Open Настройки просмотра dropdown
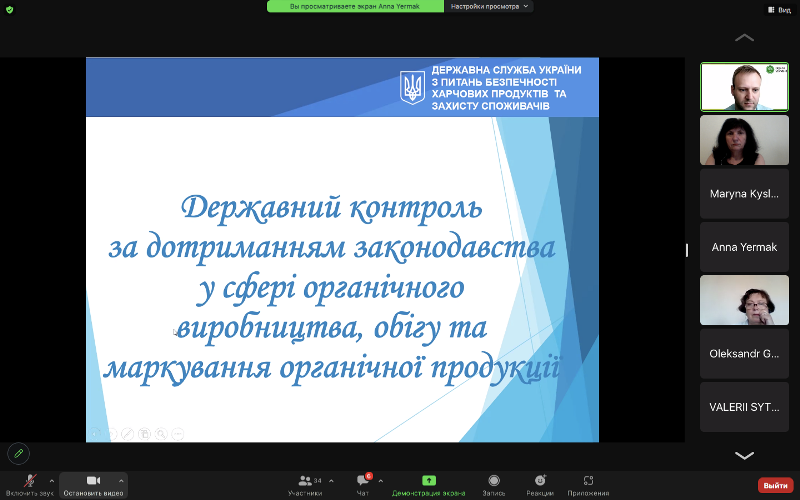Image resolution: width=800 pixels, height=500 pixels. tap(490, 6)
